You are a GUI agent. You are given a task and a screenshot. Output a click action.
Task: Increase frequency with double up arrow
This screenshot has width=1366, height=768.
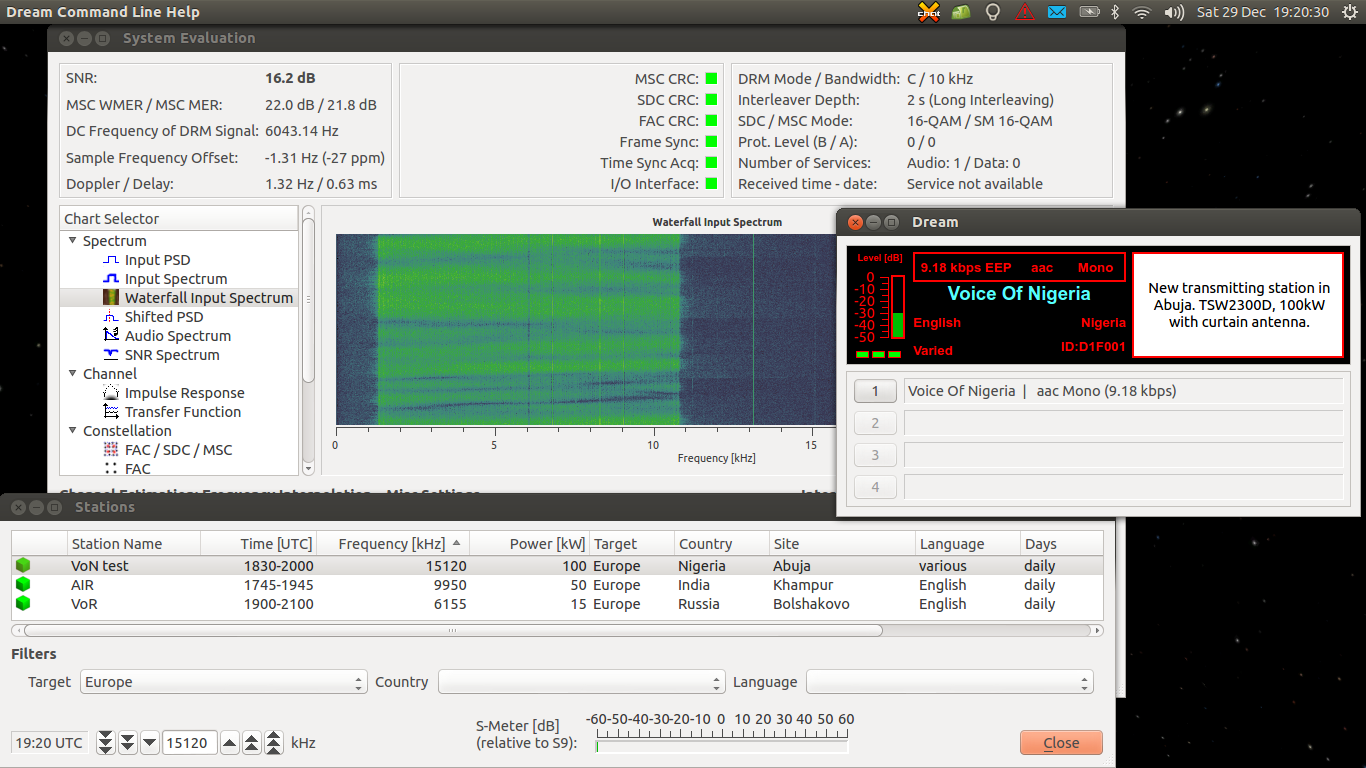pyautogui.click(x=252, y=743)
